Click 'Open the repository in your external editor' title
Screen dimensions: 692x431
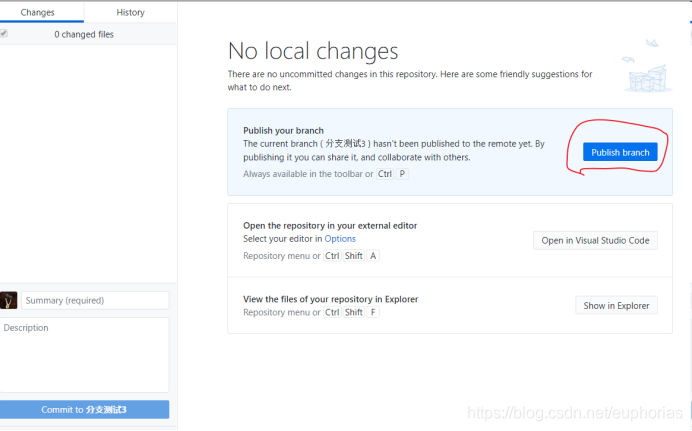click(x=330, y=226)
